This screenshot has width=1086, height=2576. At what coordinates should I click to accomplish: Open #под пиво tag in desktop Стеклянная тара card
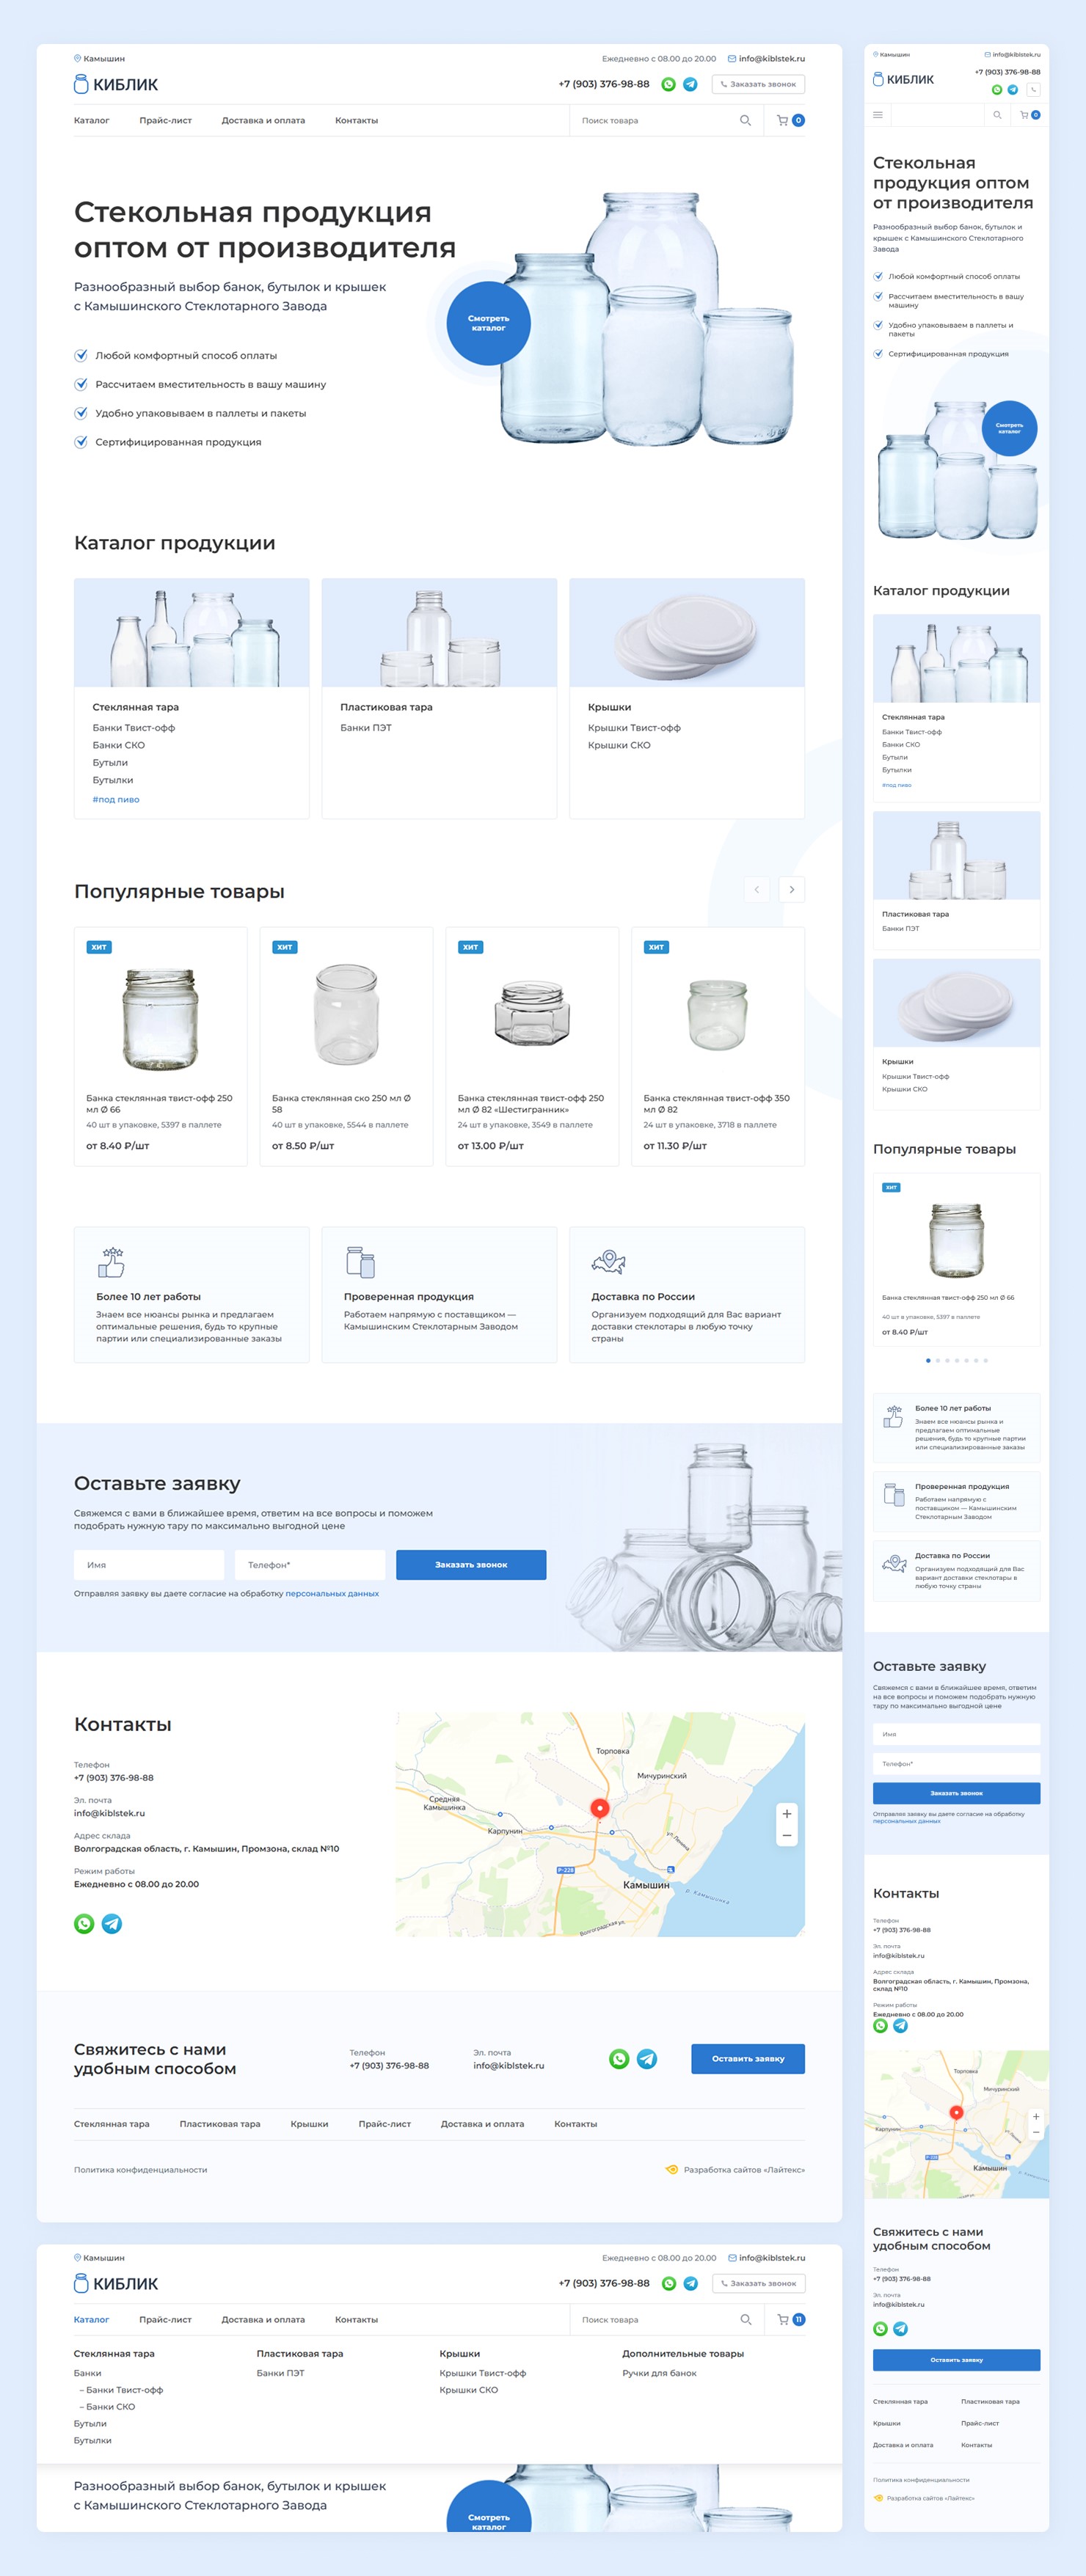point(116,799)
